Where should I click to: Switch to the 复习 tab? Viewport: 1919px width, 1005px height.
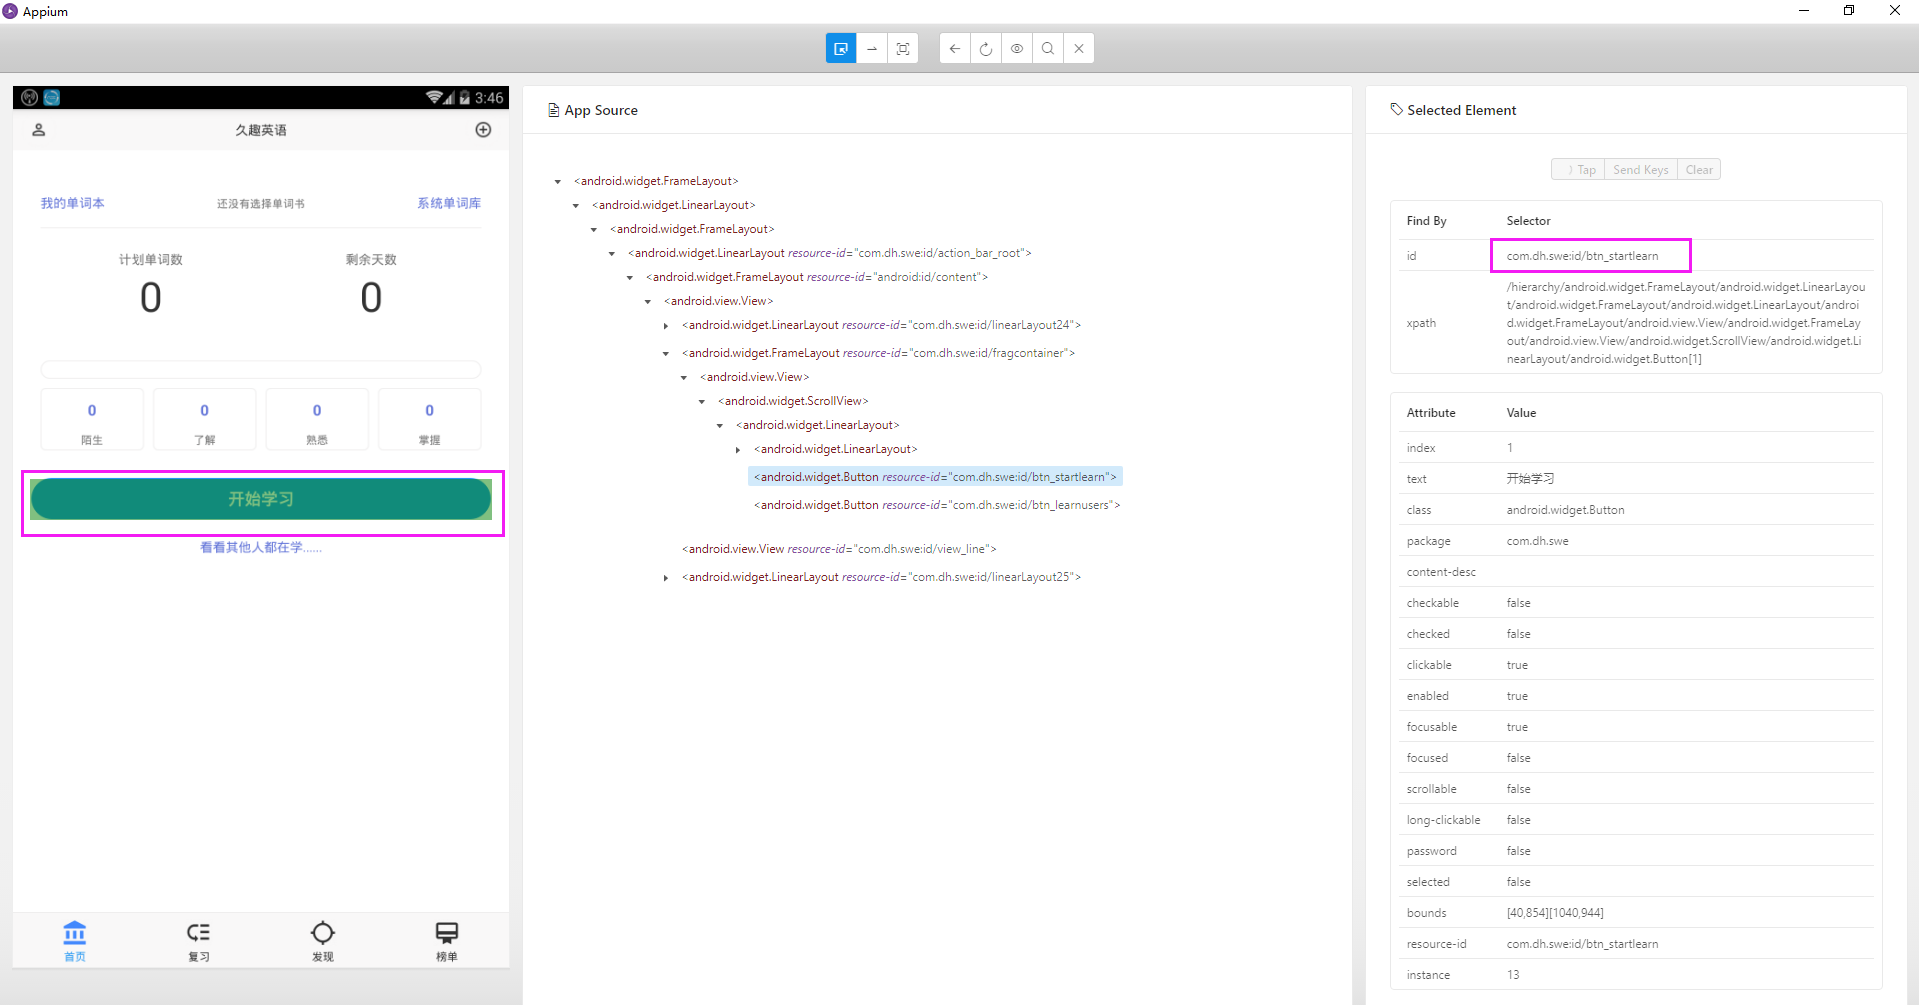pos(198,940)
